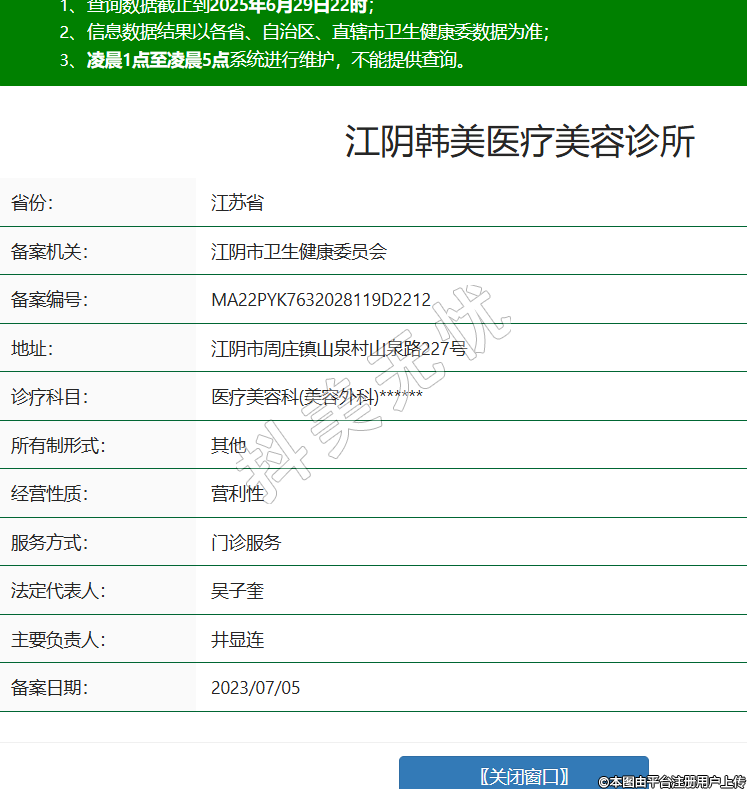Click the 经营性质 value 营利性

(x=237, y=494)
